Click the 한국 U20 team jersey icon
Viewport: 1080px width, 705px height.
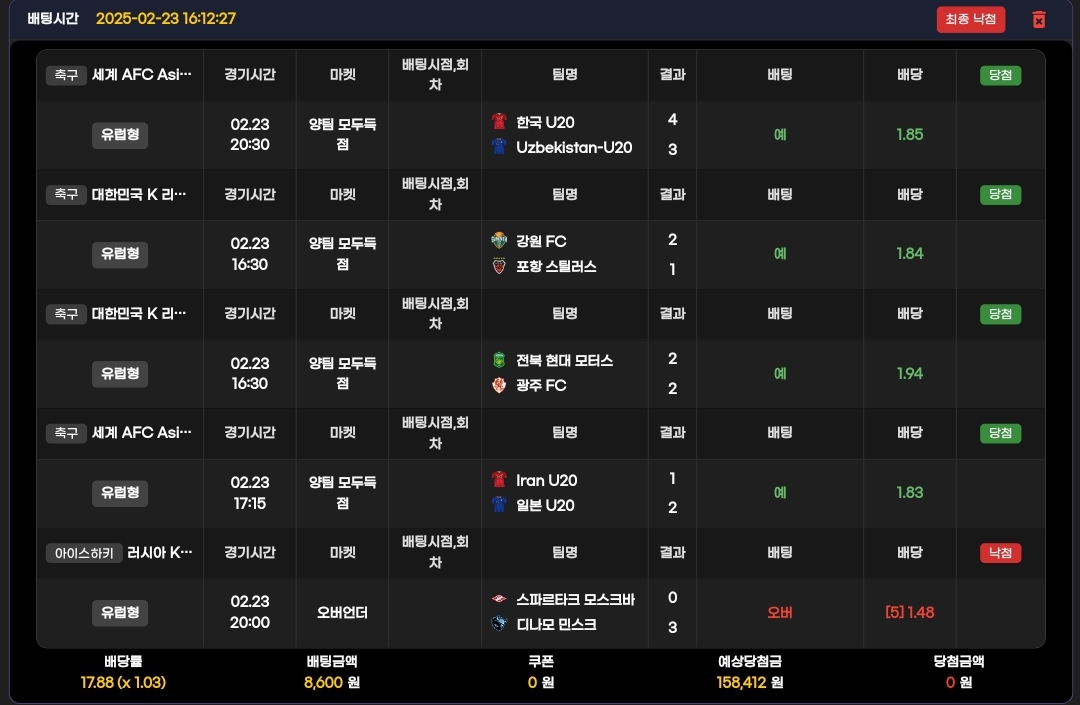click(499, 122)
